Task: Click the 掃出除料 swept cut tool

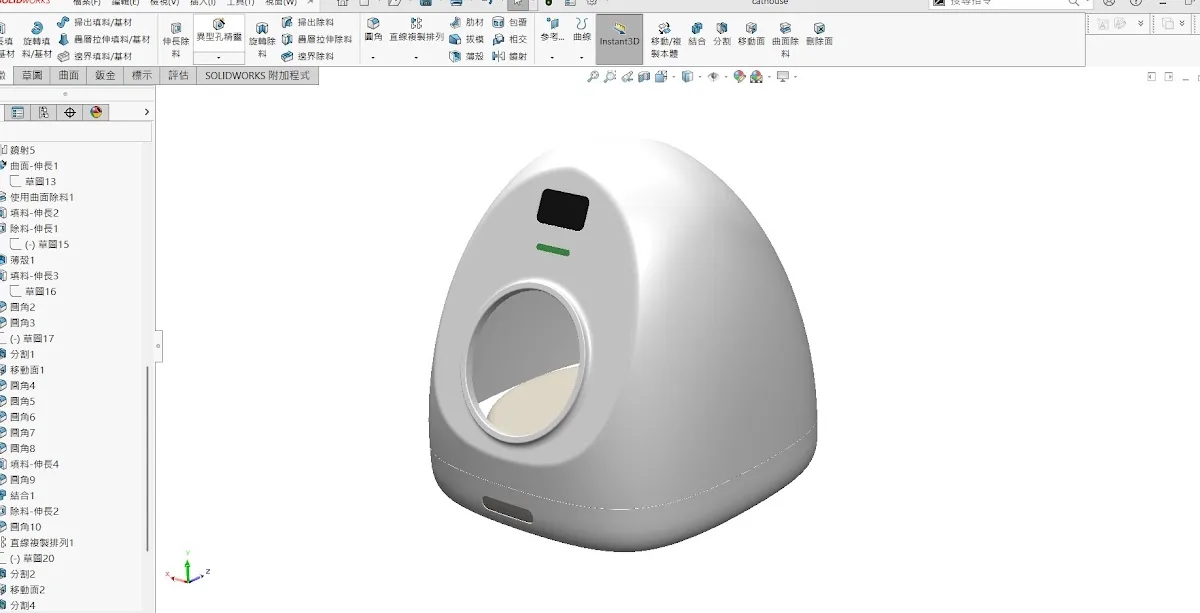Action: [307, 22]
